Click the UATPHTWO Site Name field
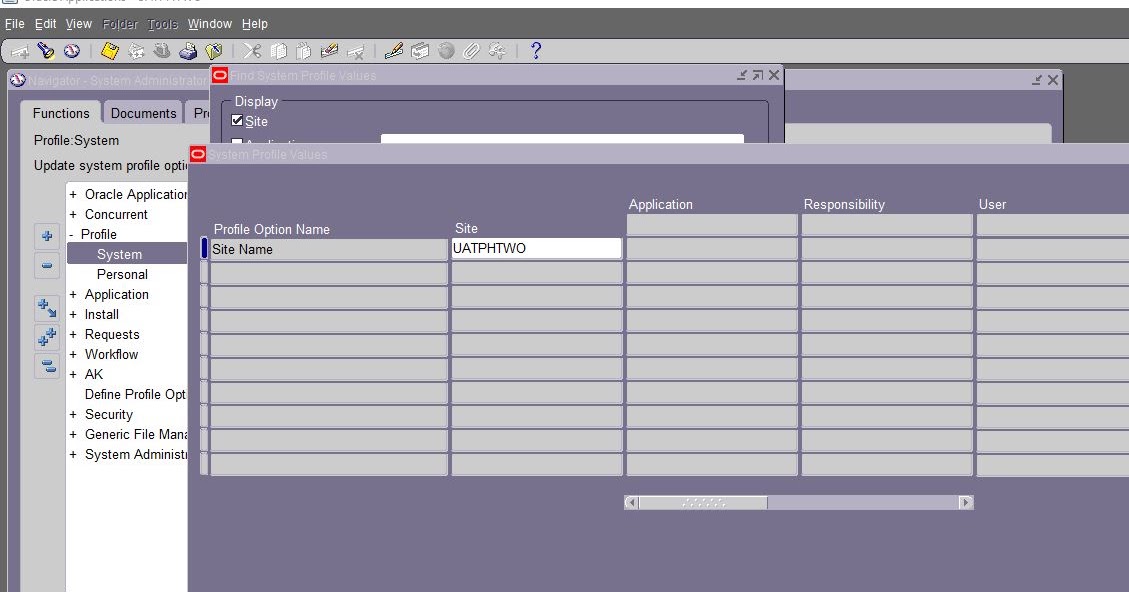The image size is (1129, 592). pos(537,248)
